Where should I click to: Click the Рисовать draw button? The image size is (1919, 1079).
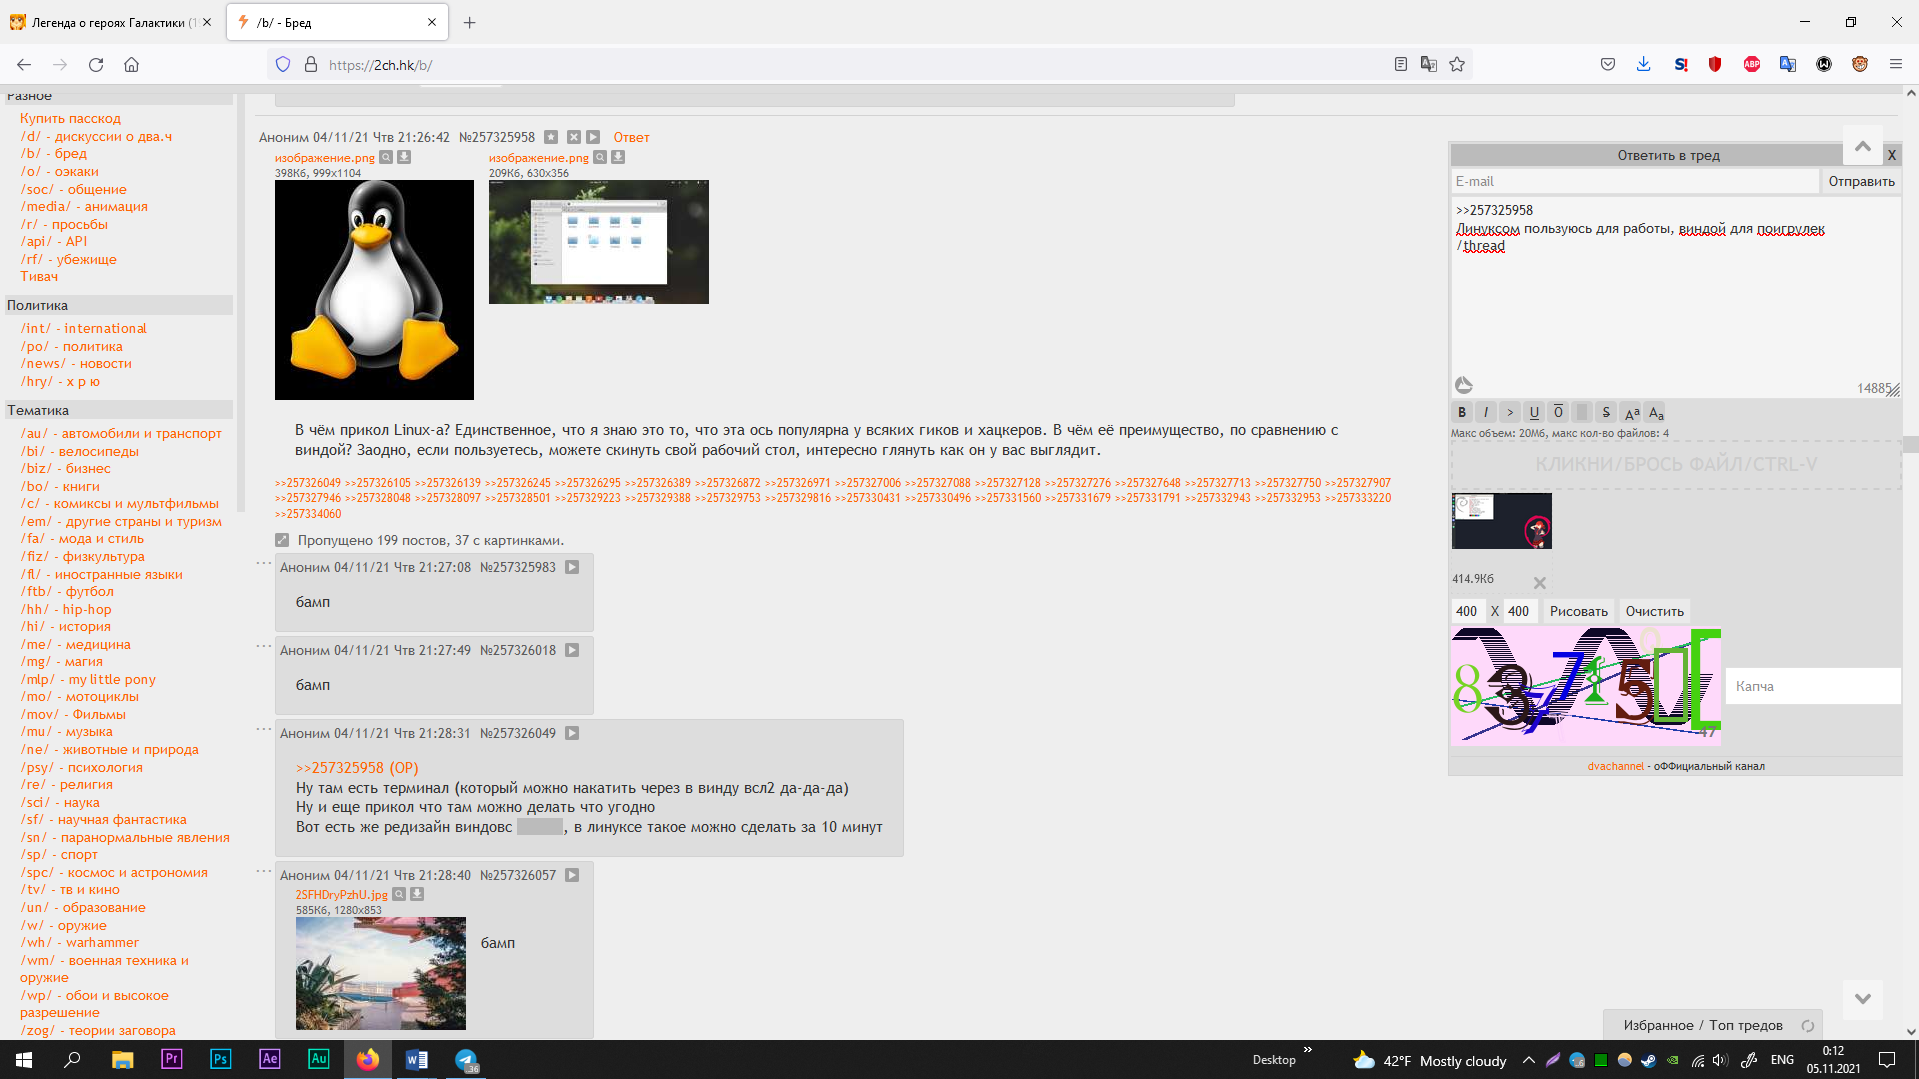point(1578,611)
